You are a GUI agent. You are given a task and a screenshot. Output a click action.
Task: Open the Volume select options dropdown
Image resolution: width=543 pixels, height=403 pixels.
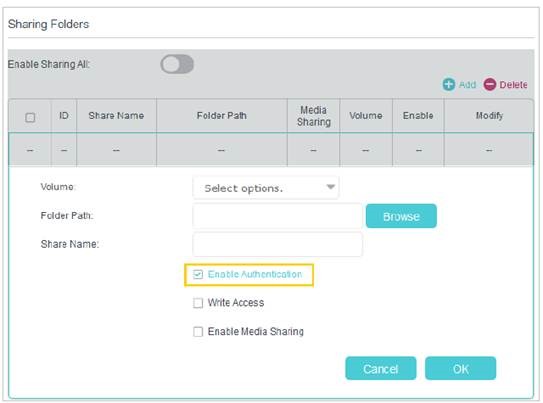point(266,188)
